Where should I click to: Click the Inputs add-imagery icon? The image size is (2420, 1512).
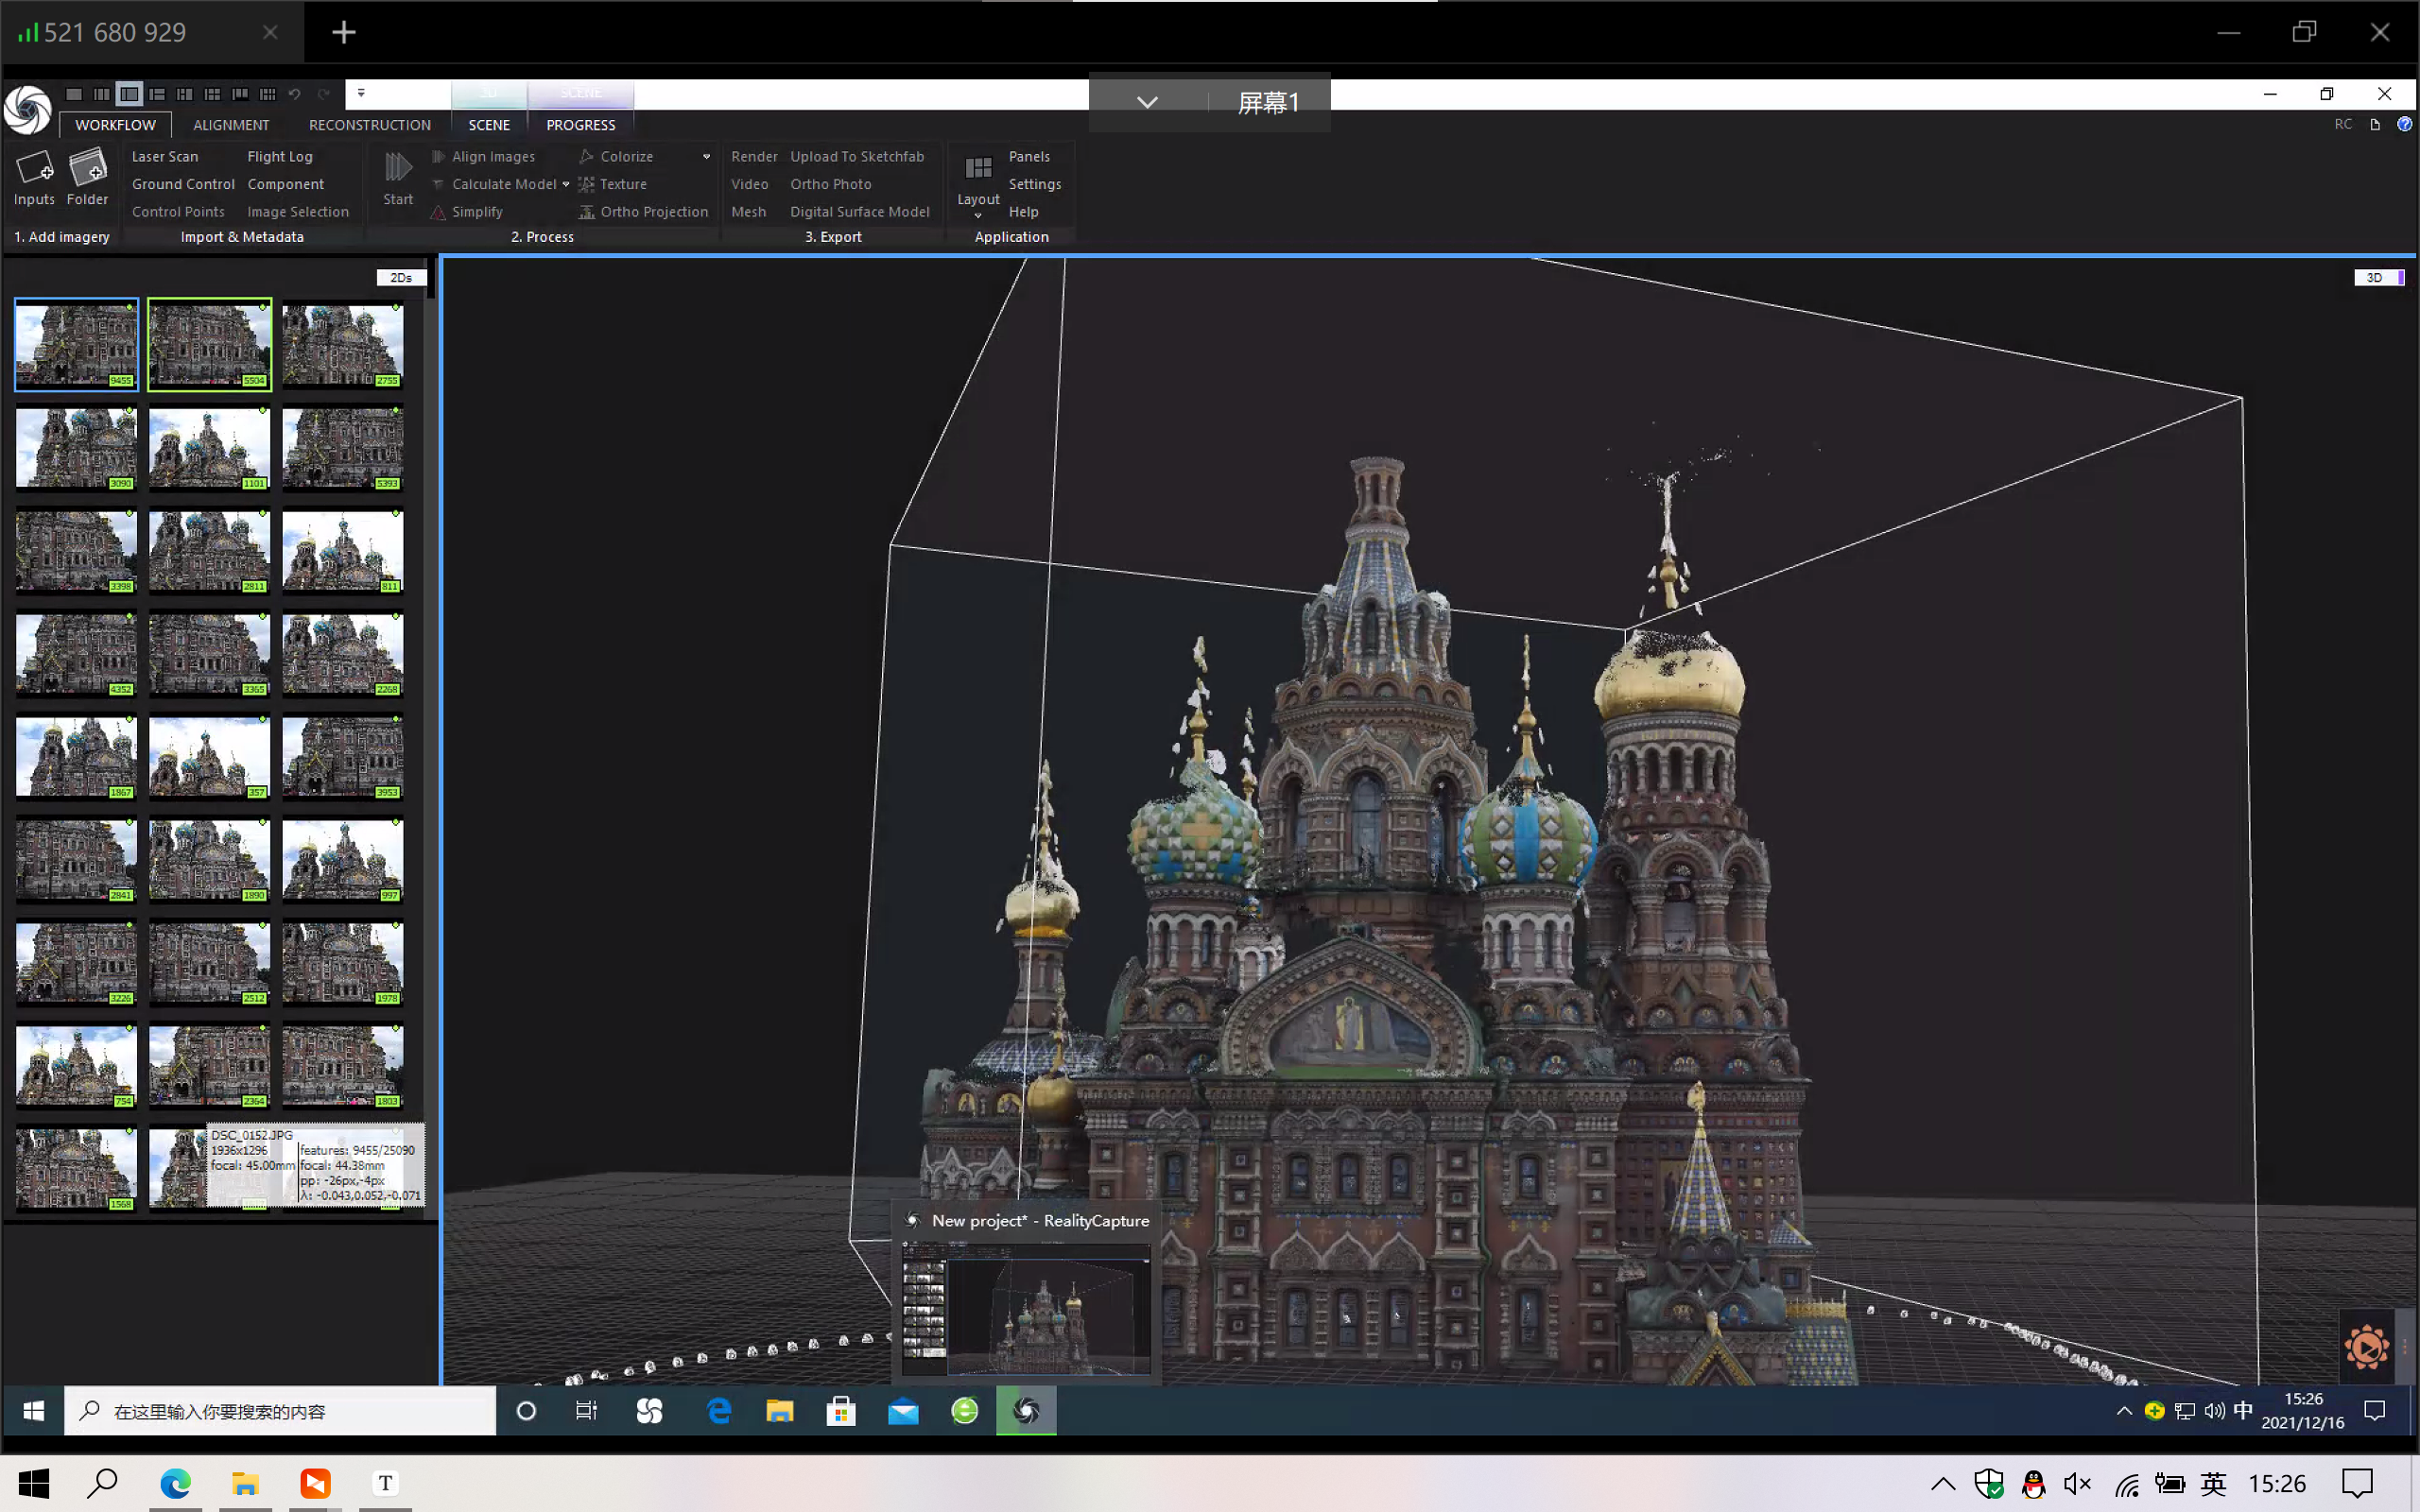point(34,167)
